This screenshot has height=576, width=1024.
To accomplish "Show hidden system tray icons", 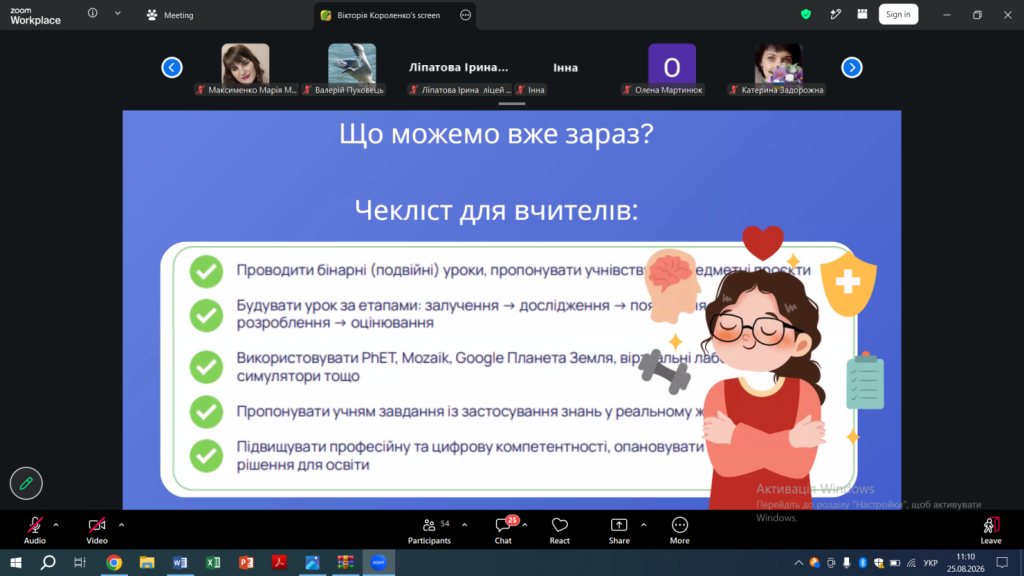I will coord(798,563).
